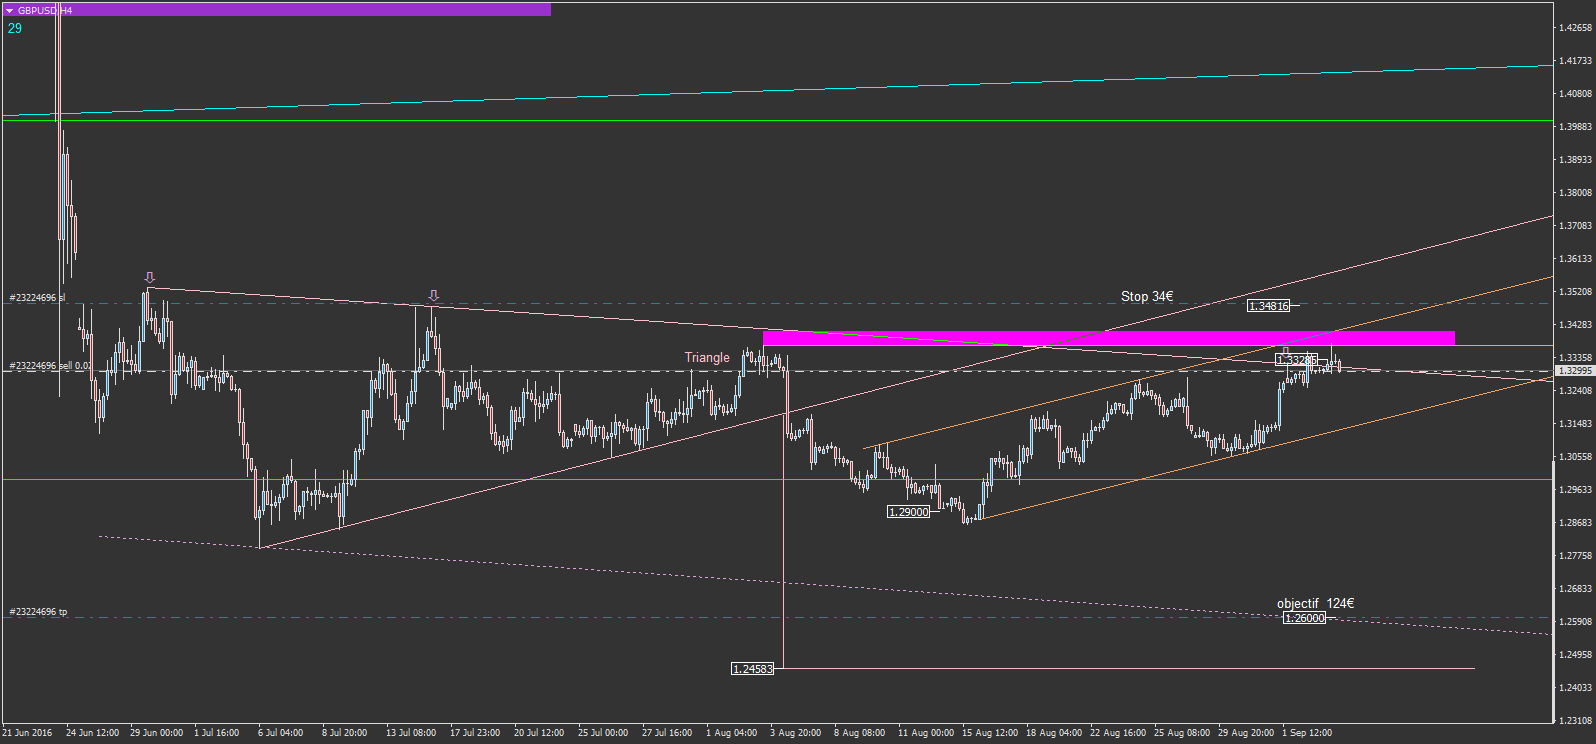Click the GBPUSD,H4 chart title bar
The image size is (1596, 744).
tap(277, 10)
